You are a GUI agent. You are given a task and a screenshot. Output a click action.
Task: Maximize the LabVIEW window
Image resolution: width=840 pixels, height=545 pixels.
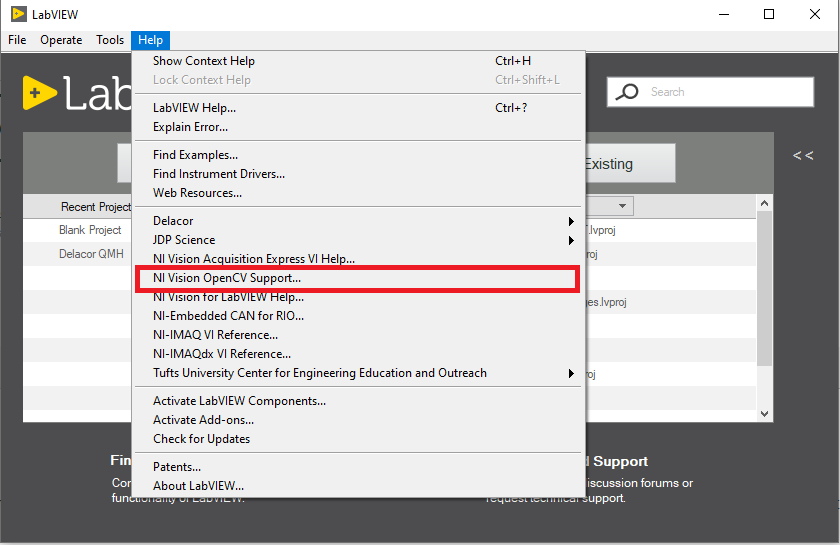point(769,14)
